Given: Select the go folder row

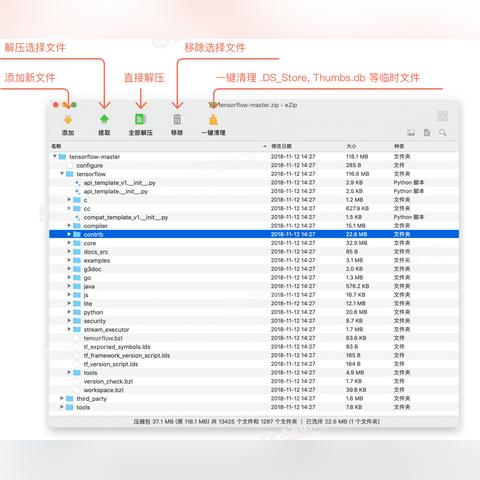Looking at the screenshot, I should (254, 278).
